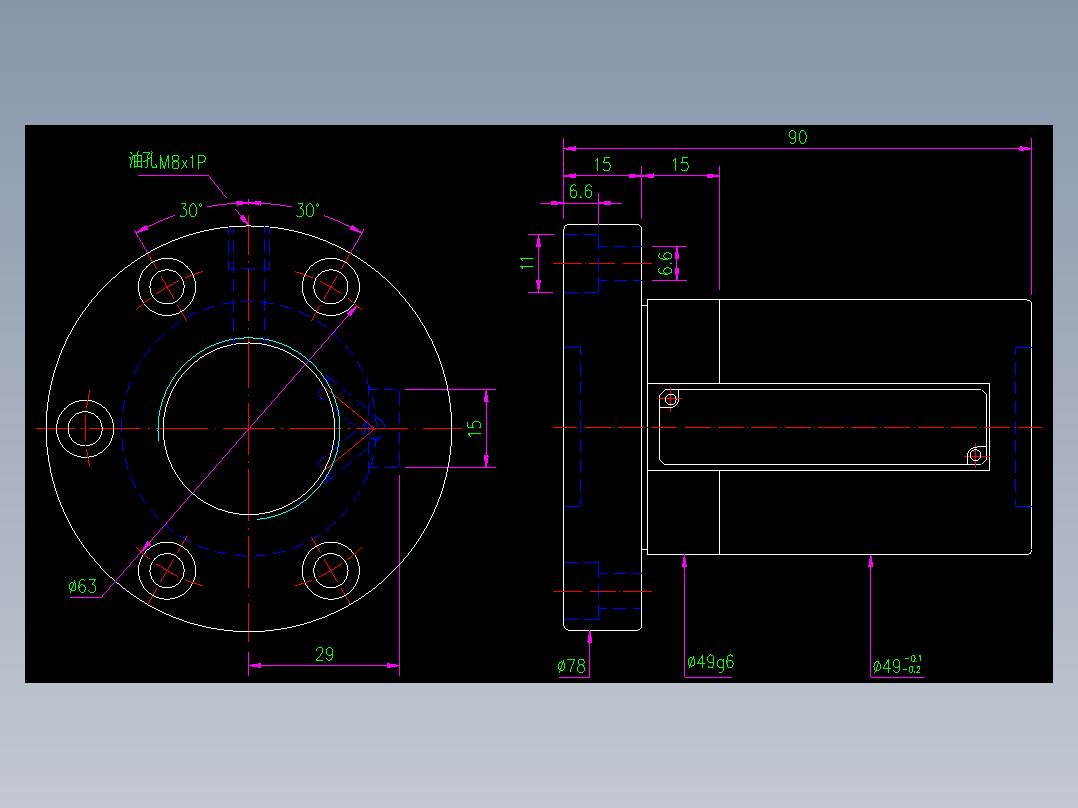The height and width of the screenshot is (808, 1078).
Task: Click the 90 overall length dimension
Action: pos(798,137)
